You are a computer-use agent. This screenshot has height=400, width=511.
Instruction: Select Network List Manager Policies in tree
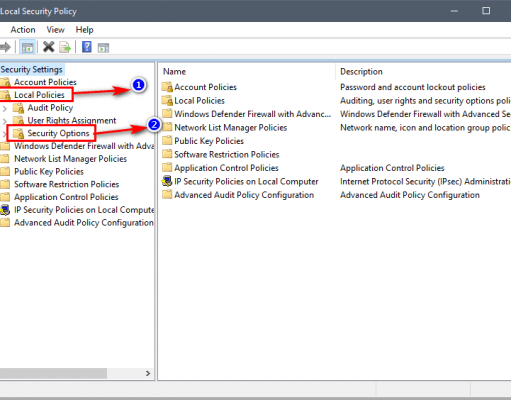(x=70, y=159)
